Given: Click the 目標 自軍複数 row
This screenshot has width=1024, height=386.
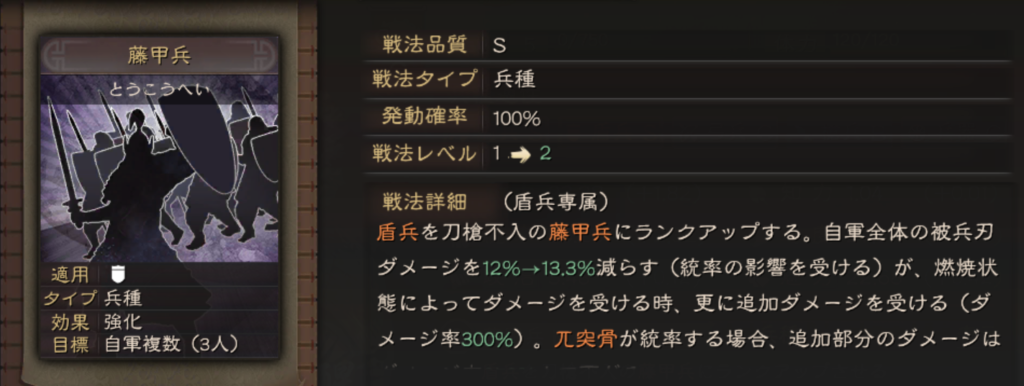Looking at the screenshot, I should [159, 344].
